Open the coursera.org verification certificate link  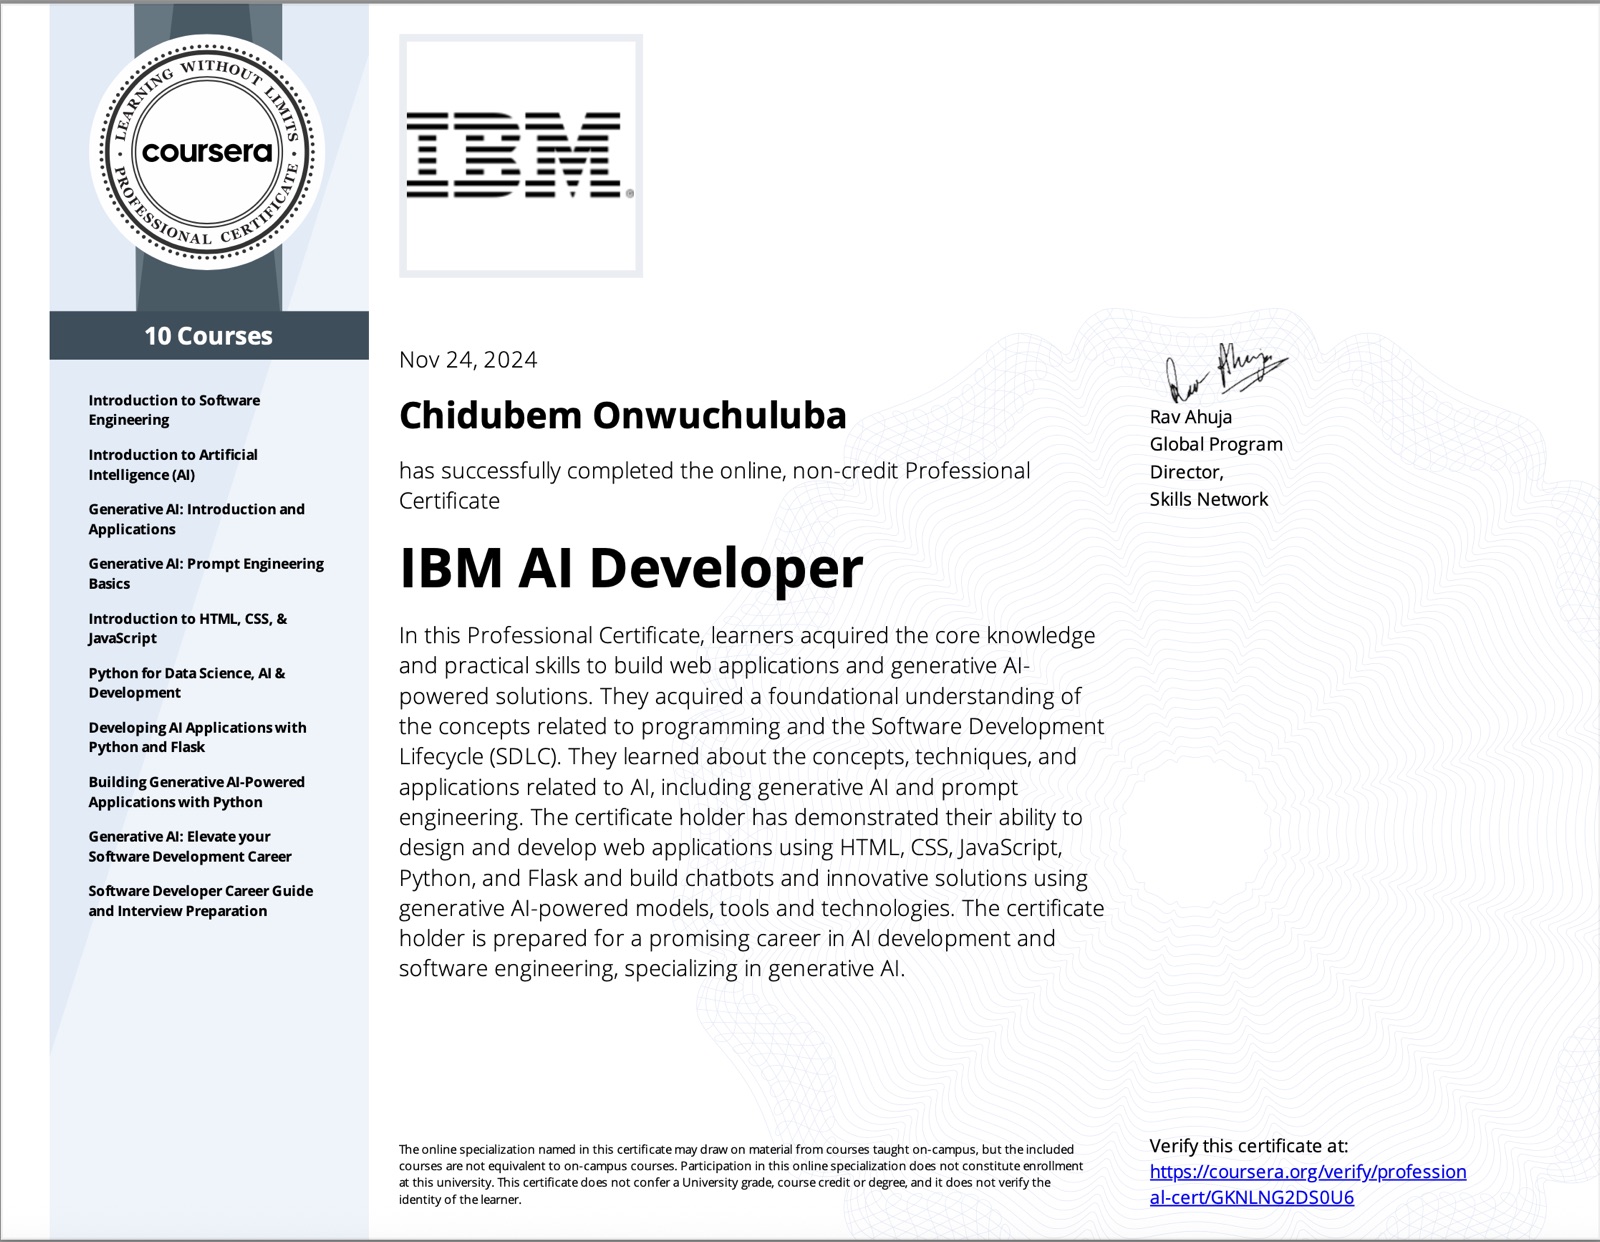point(1308,1184)
